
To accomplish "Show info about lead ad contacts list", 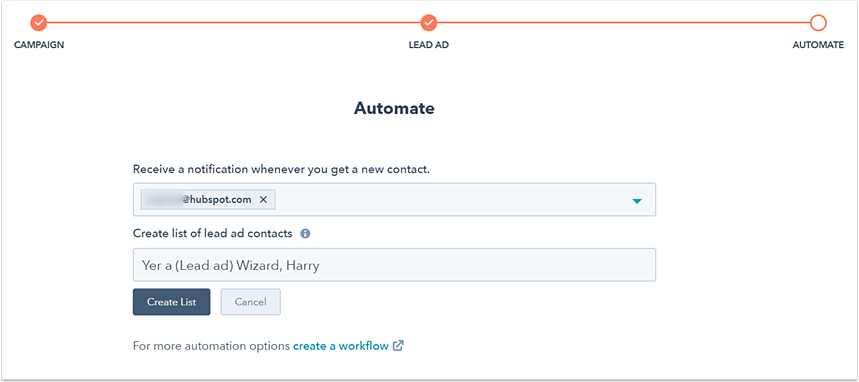I will click(305, 233).
